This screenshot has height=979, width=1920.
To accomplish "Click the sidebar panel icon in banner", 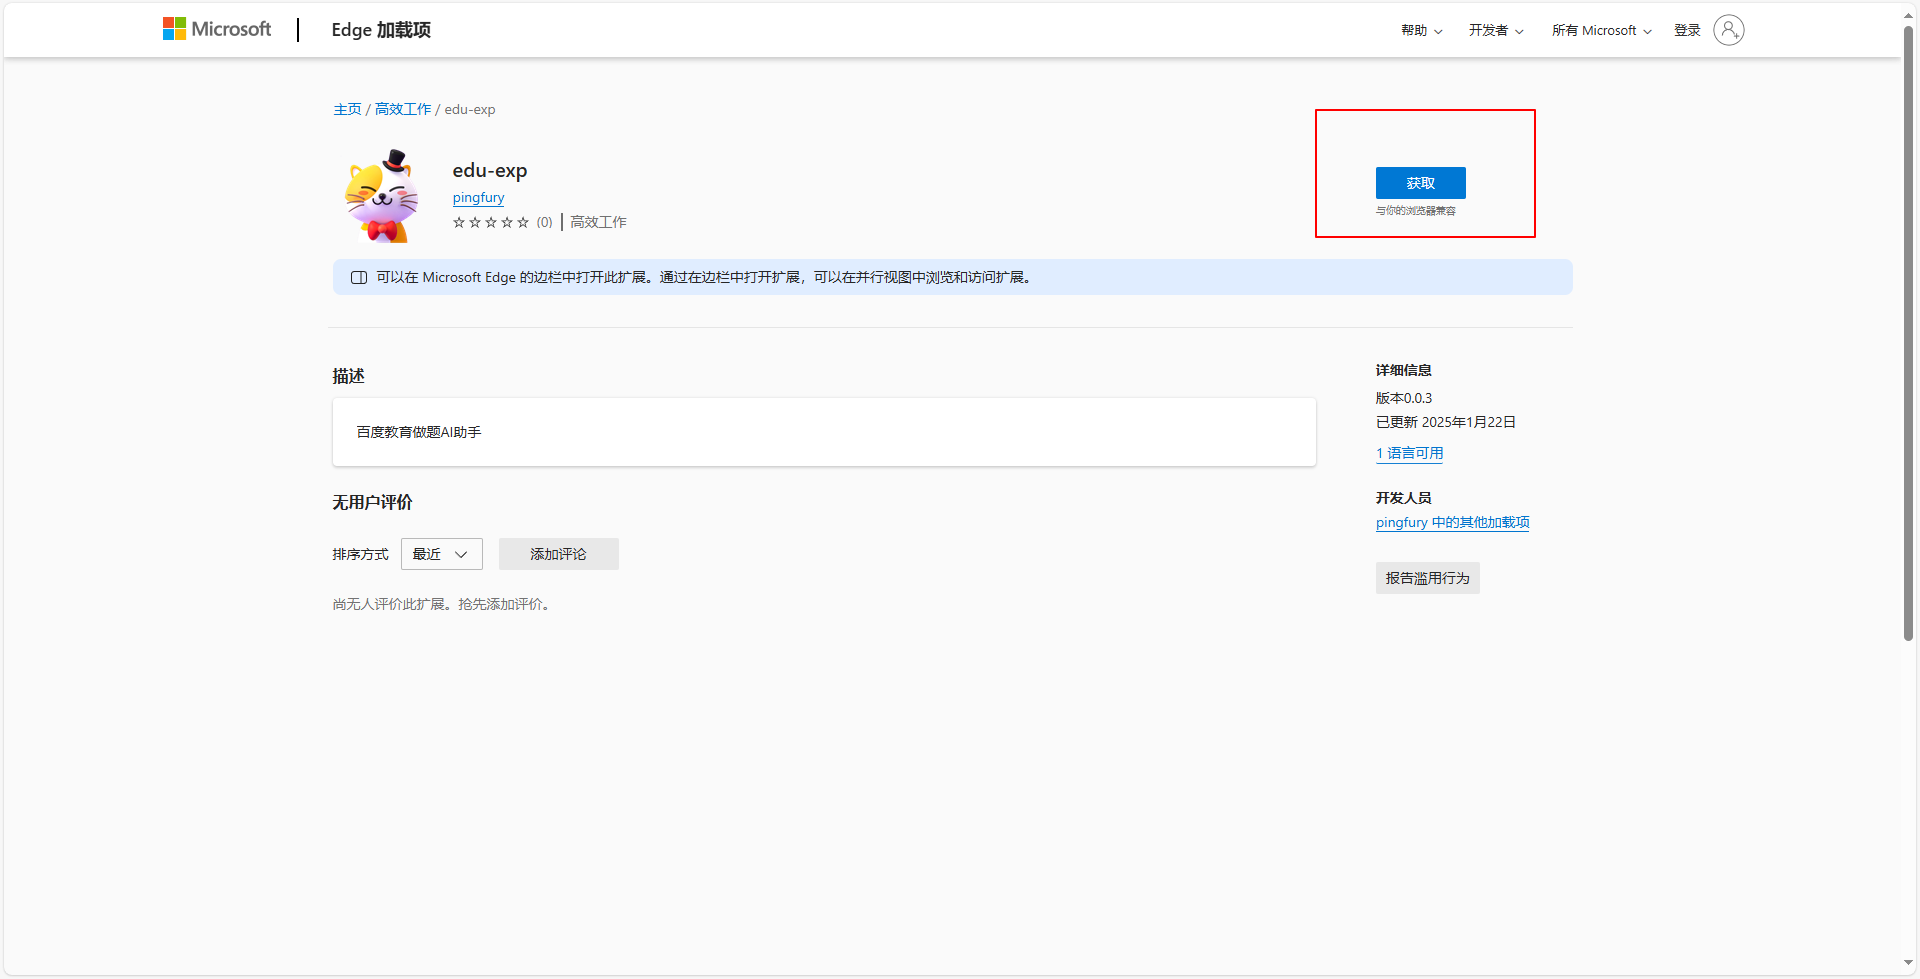I will 359,278.
